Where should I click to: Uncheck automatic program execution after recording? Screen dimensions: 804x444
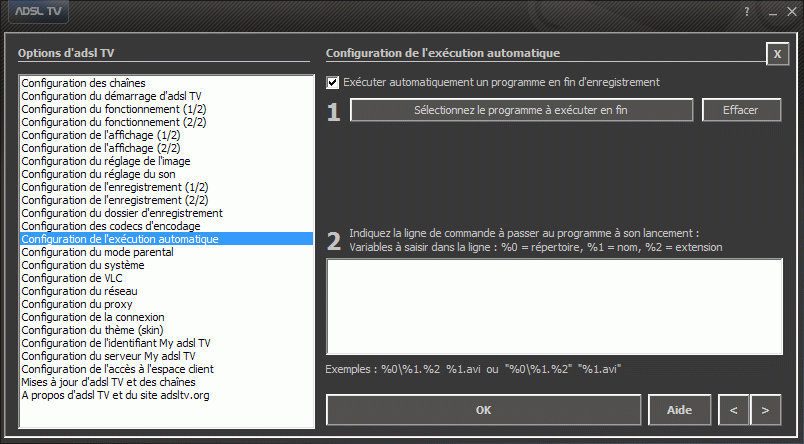coord(332,82)
